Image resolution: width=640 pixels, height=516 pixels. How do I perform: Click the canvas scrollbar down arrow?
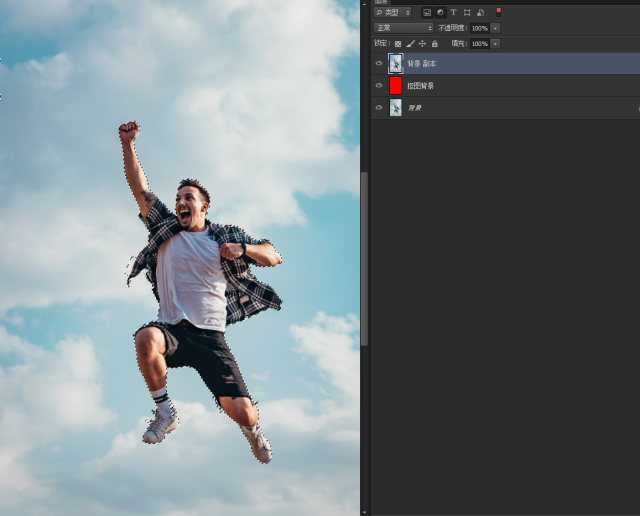364,512
